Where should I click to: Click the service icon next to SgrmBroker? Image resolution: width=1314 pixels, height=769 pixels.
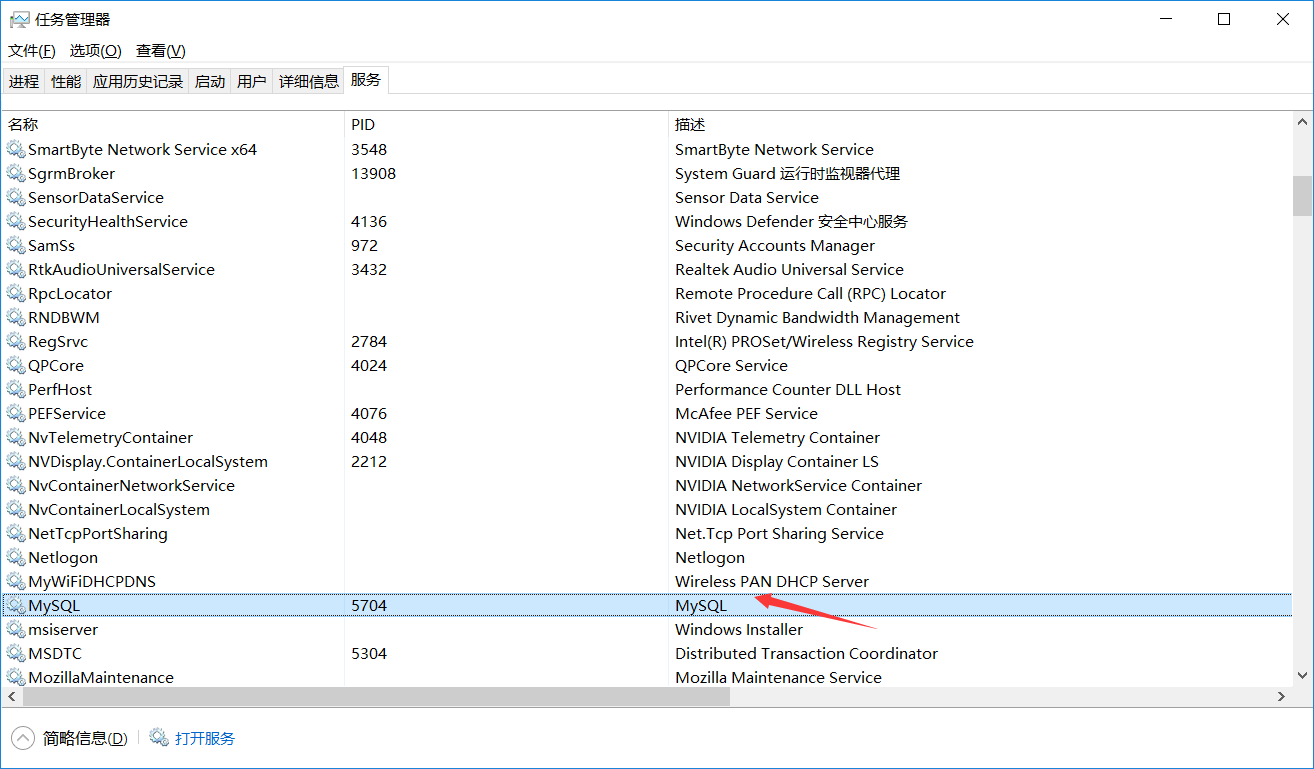click(x=15, y=174)
